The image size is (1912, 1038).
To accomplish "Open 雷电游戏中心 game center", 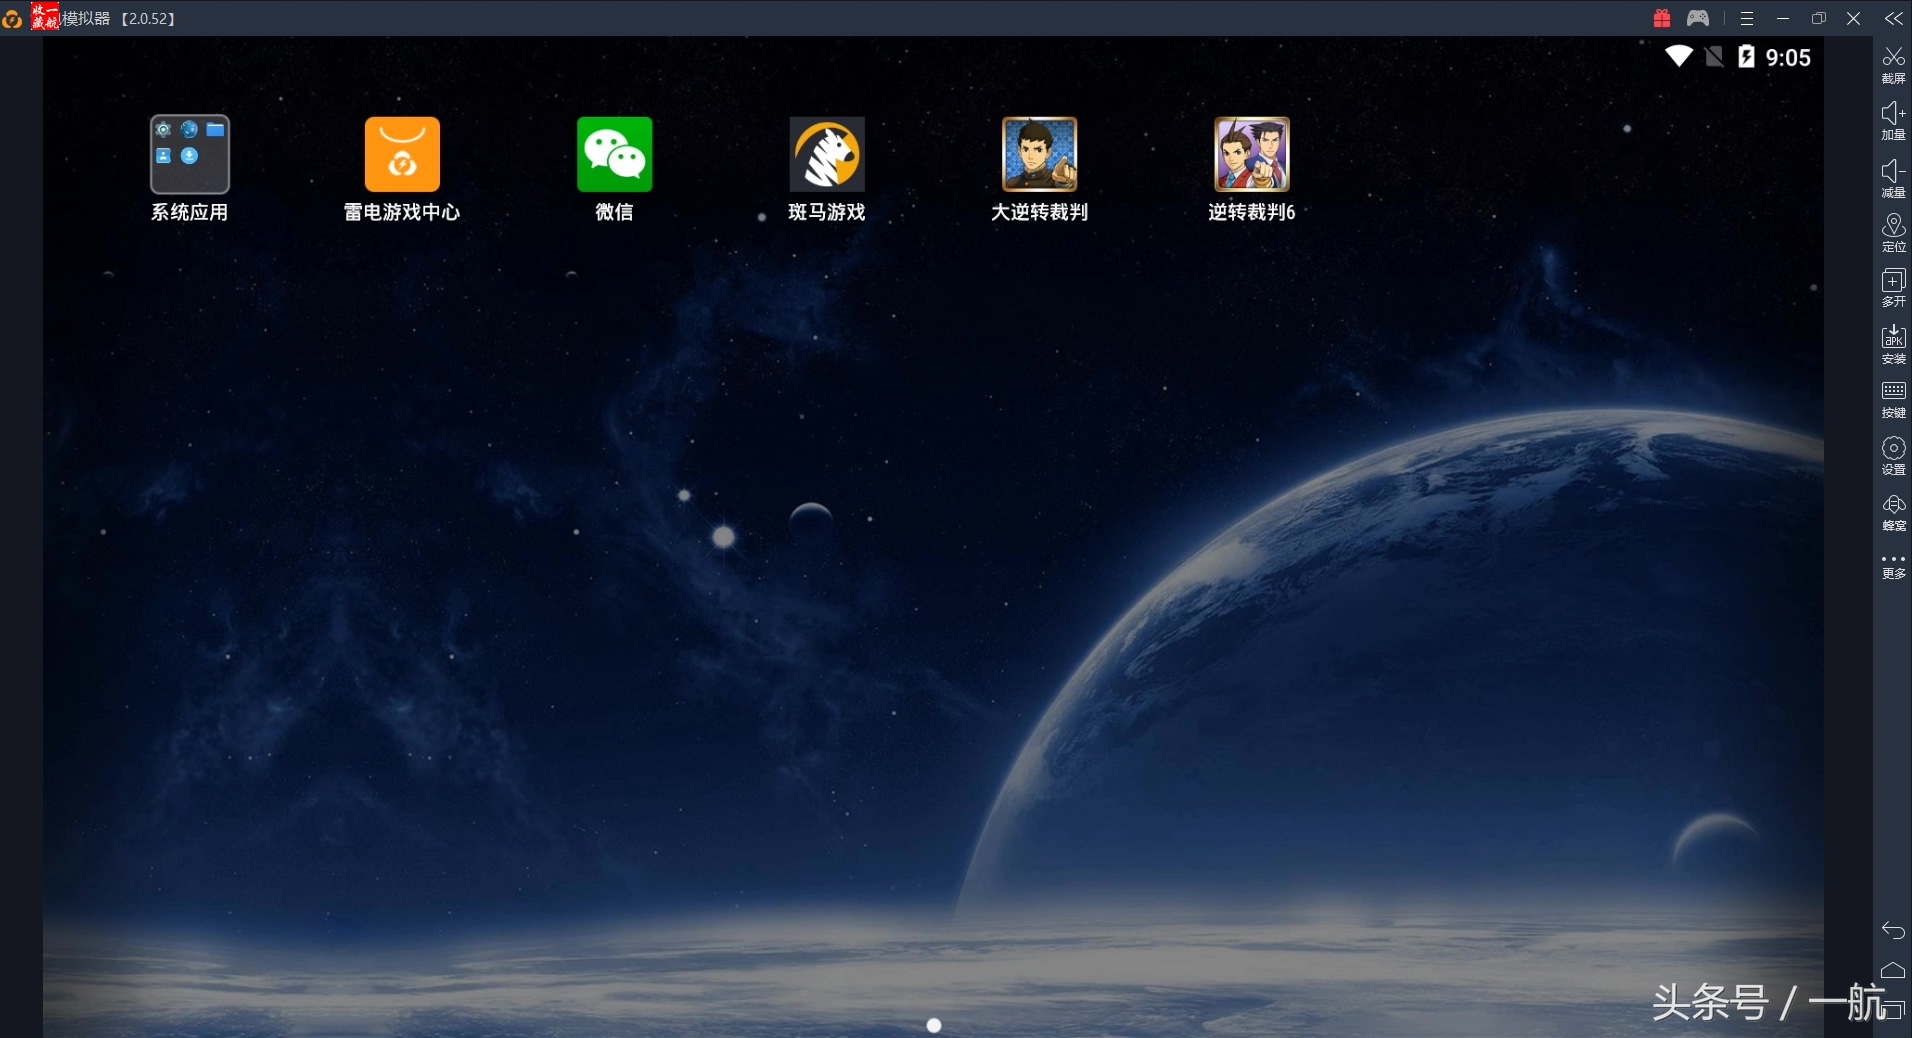I will [x=402, y=155].
